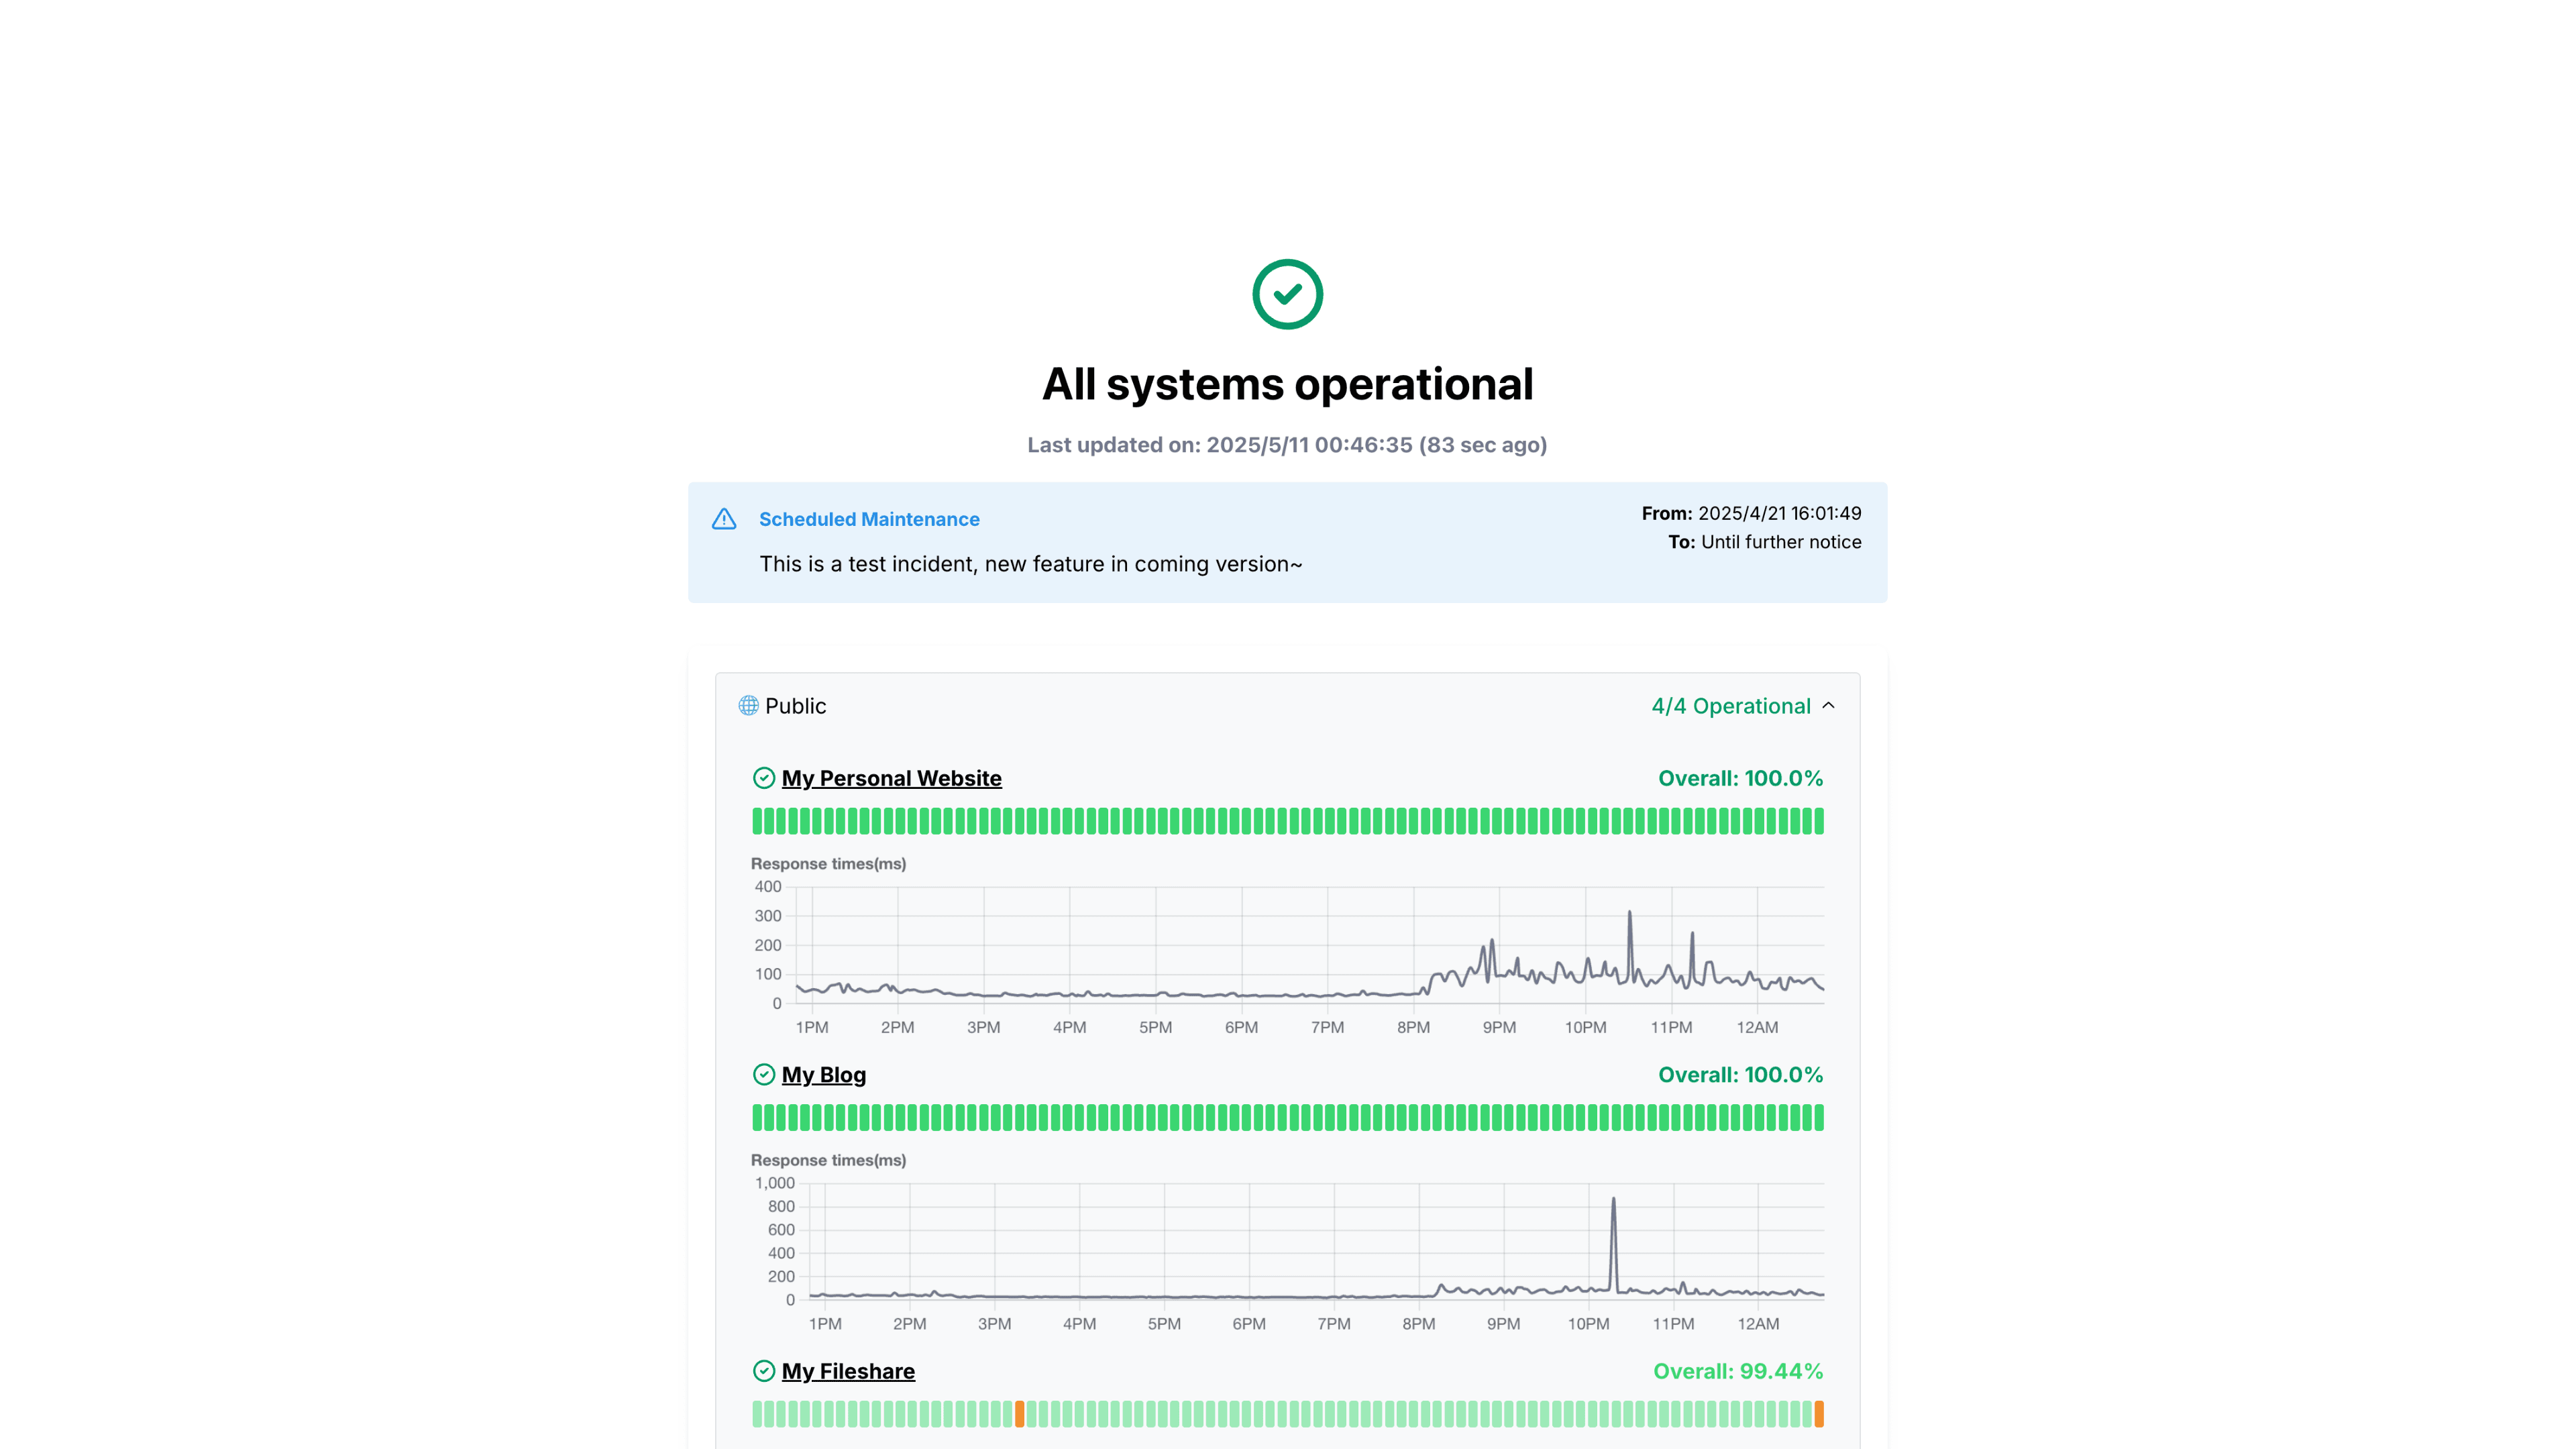Click the check icon beside My Fileshare
This screenshot has height=1449, width=2576.
764,1371
